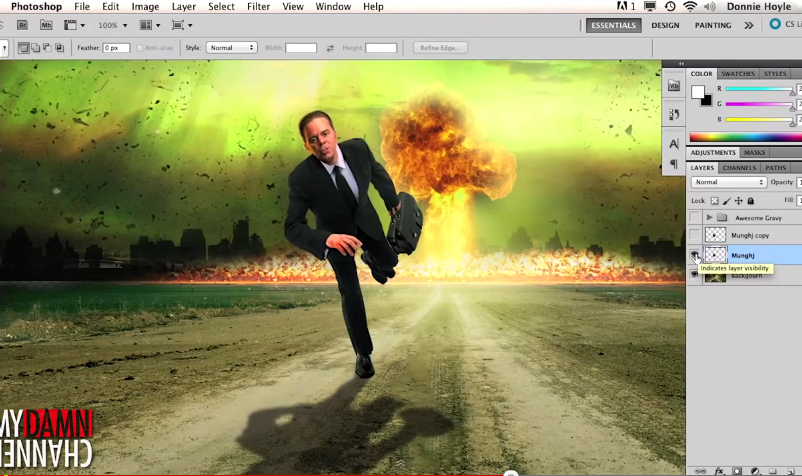Click the background color black swatch
Viewport: 802px width, 476px height.
coord(707,102)
